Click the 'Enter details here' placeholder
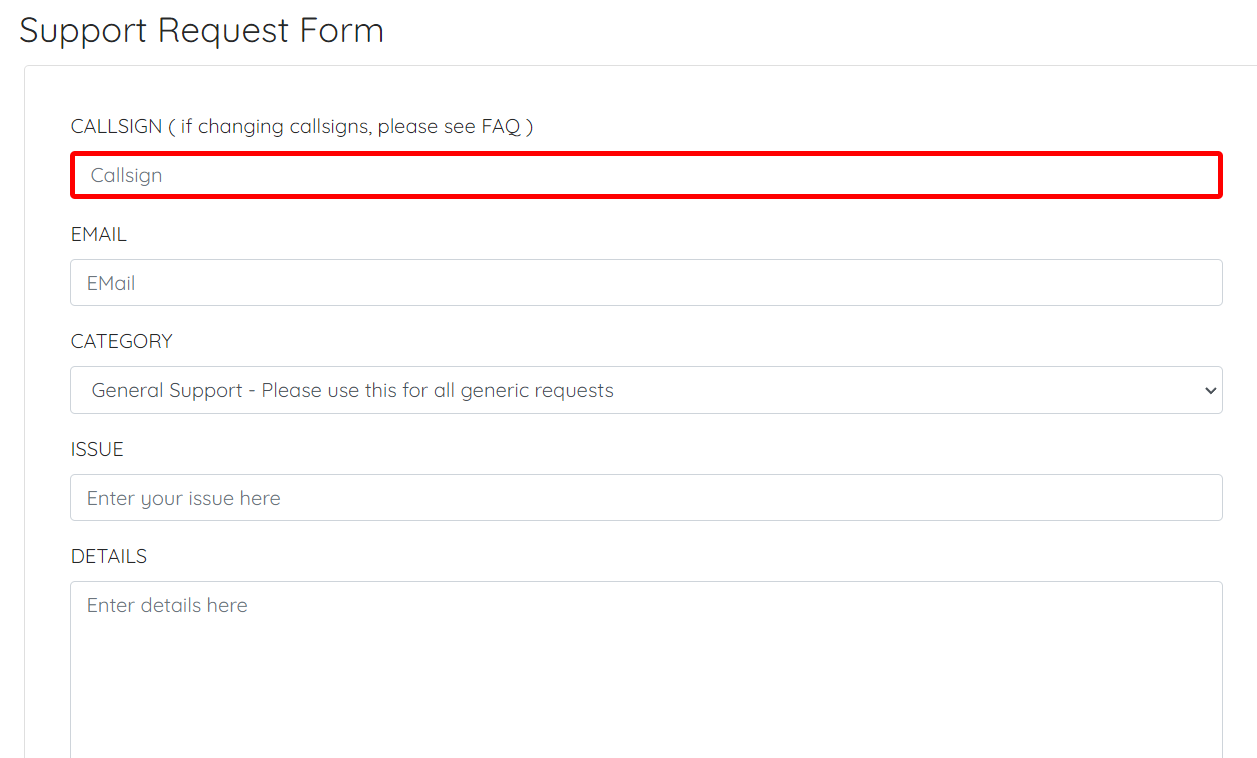Viewport: 1257px width, 758px height. click(x=167, y=605)
